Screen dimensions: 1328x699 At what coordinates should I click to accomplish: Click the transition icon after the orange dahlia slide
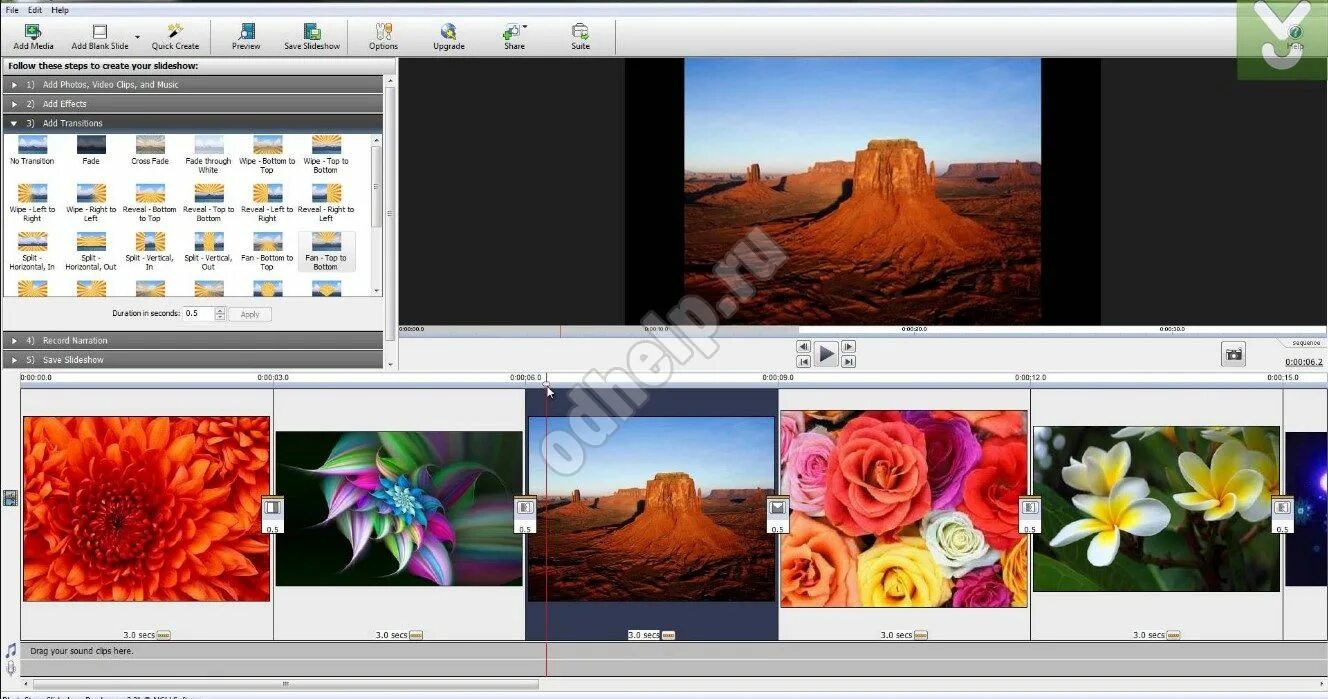(x=272, y=508)
